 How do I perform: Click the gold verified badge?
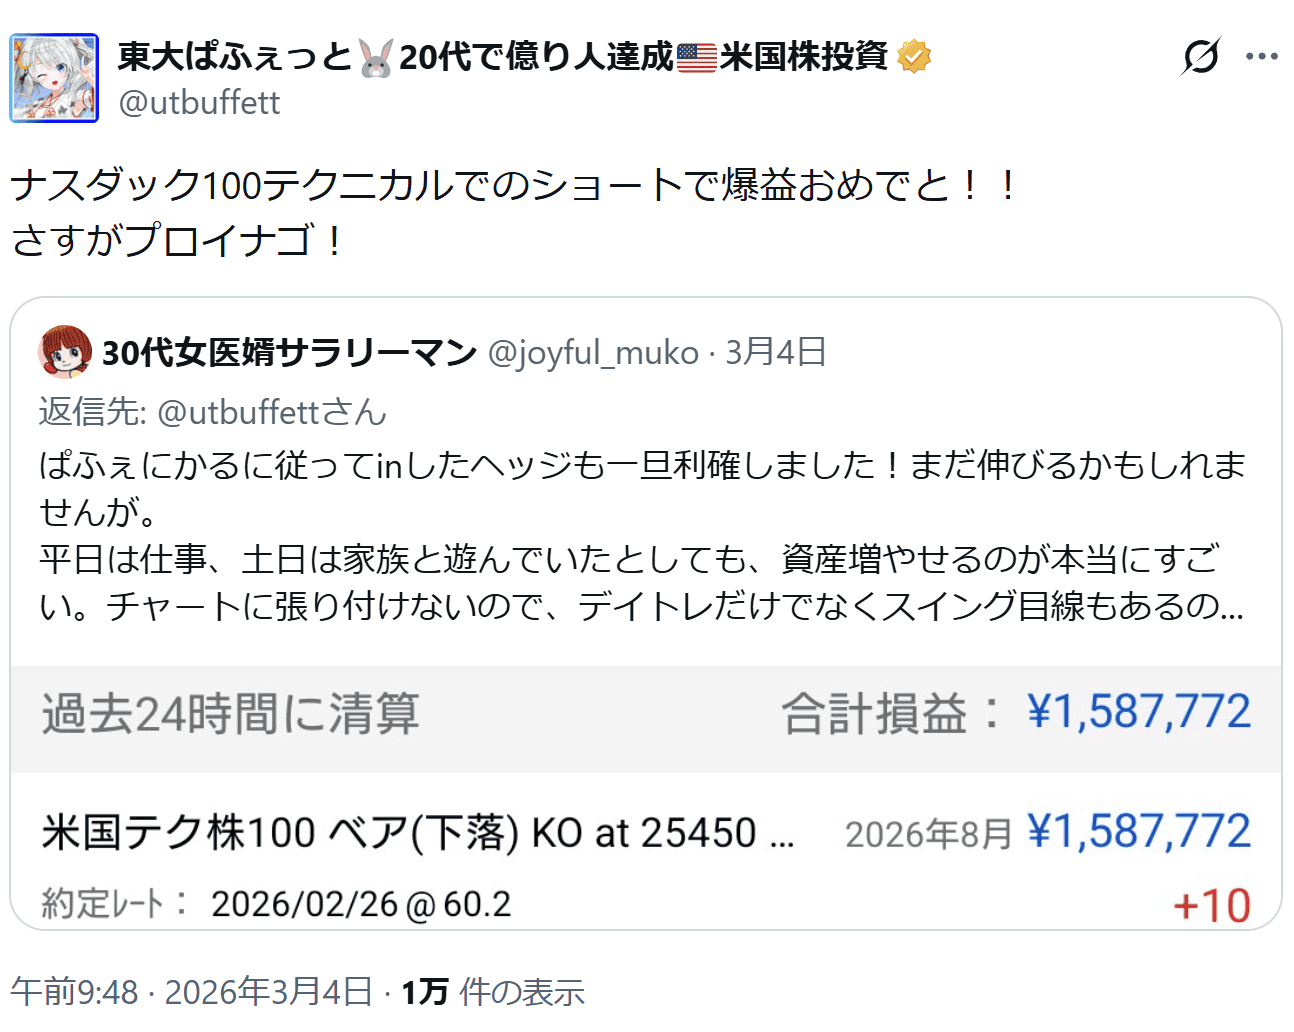(914, 57)
